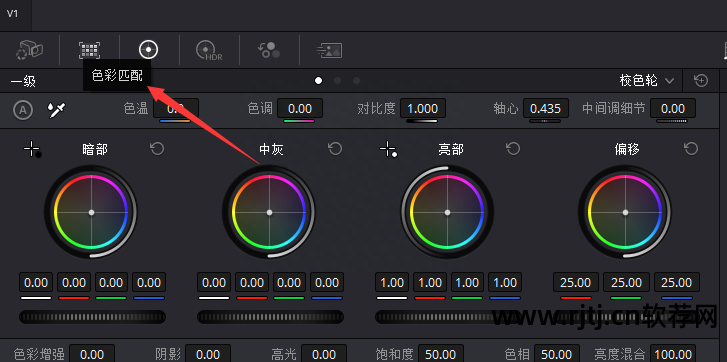Select the Color Wheels palette icon
This screenshot has width=727, height=362.
(148, 49)
